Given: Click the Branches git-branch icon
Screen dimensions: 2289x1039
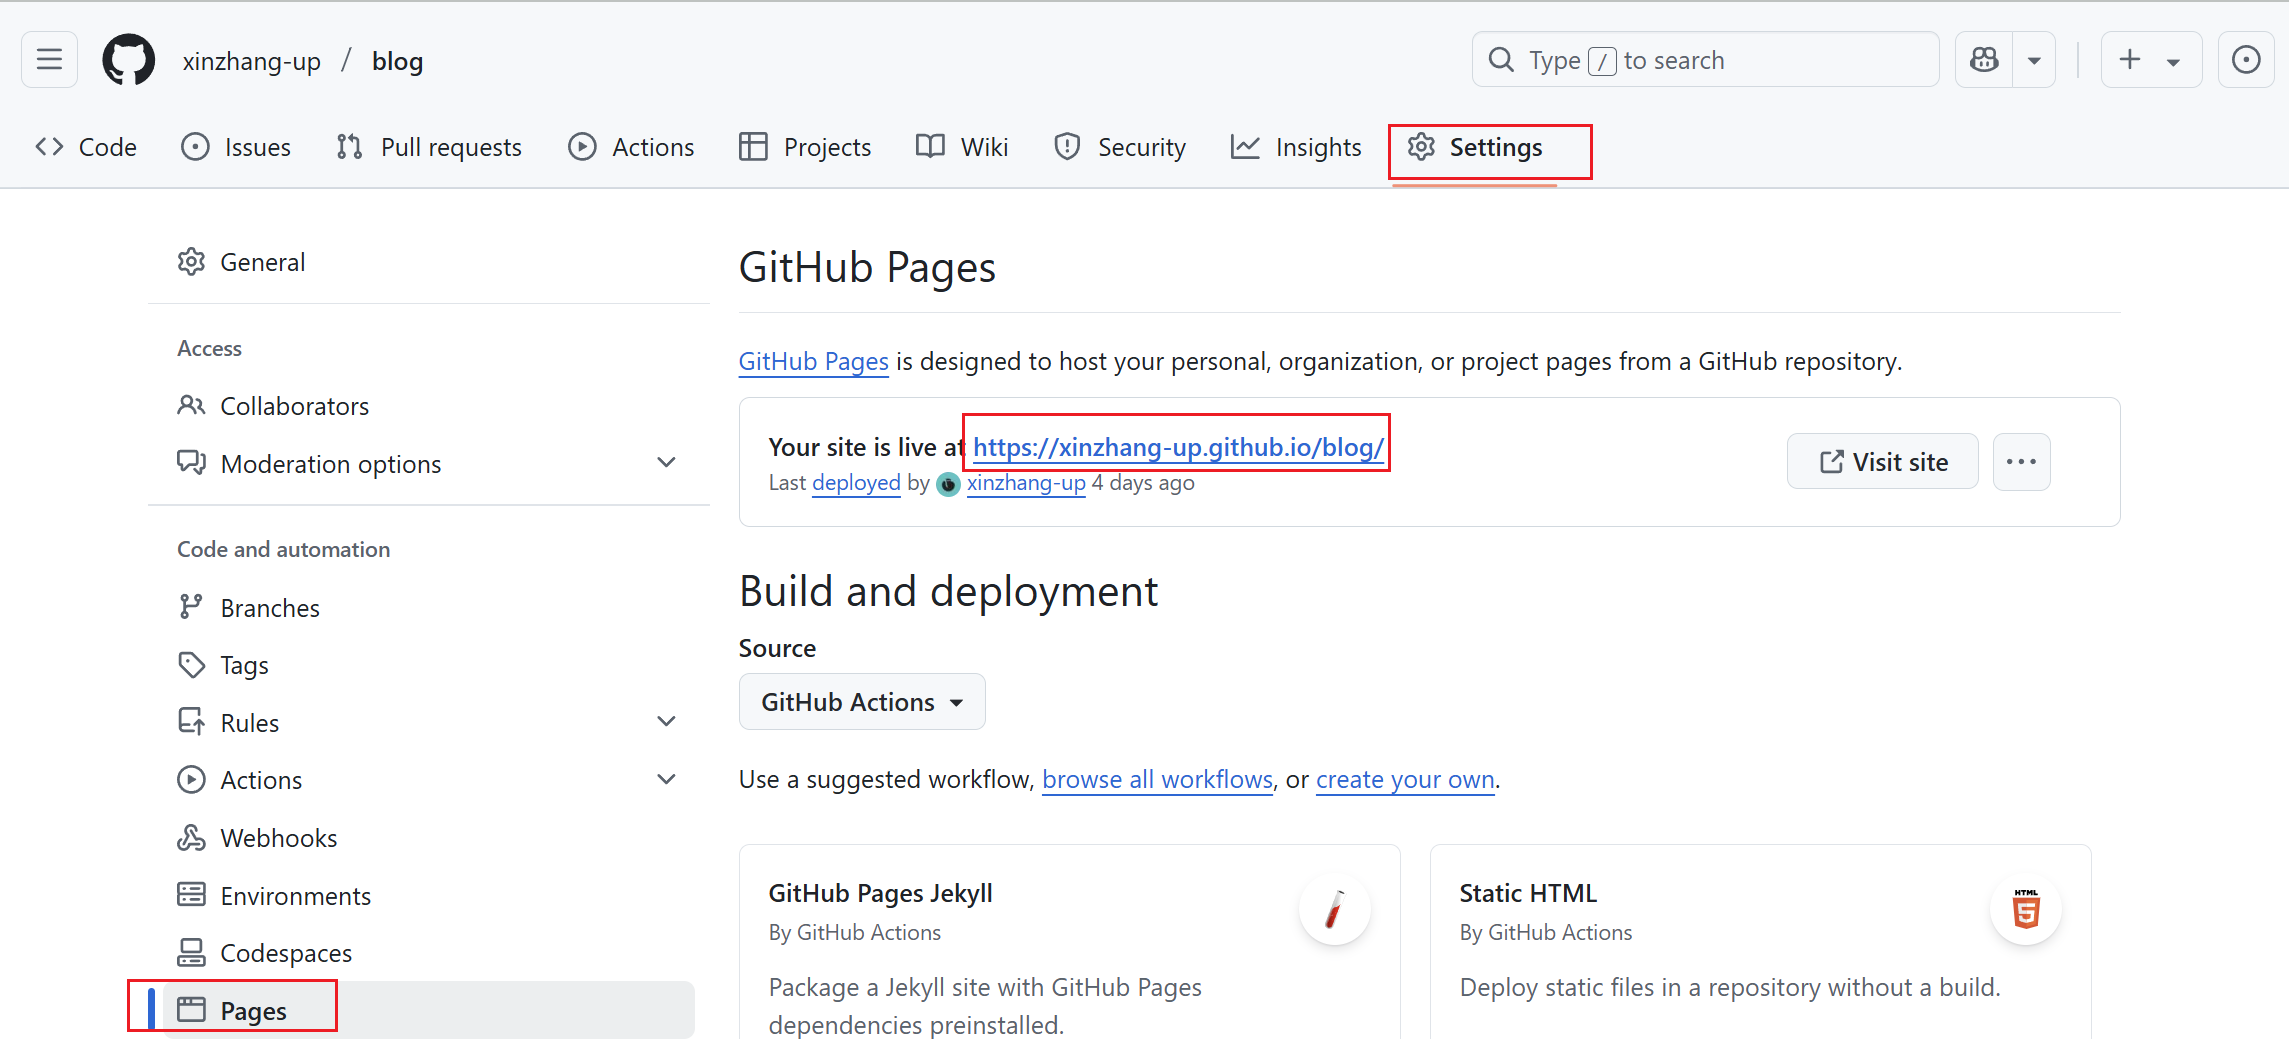Looking at the screenshot, I should coord(191,607).
